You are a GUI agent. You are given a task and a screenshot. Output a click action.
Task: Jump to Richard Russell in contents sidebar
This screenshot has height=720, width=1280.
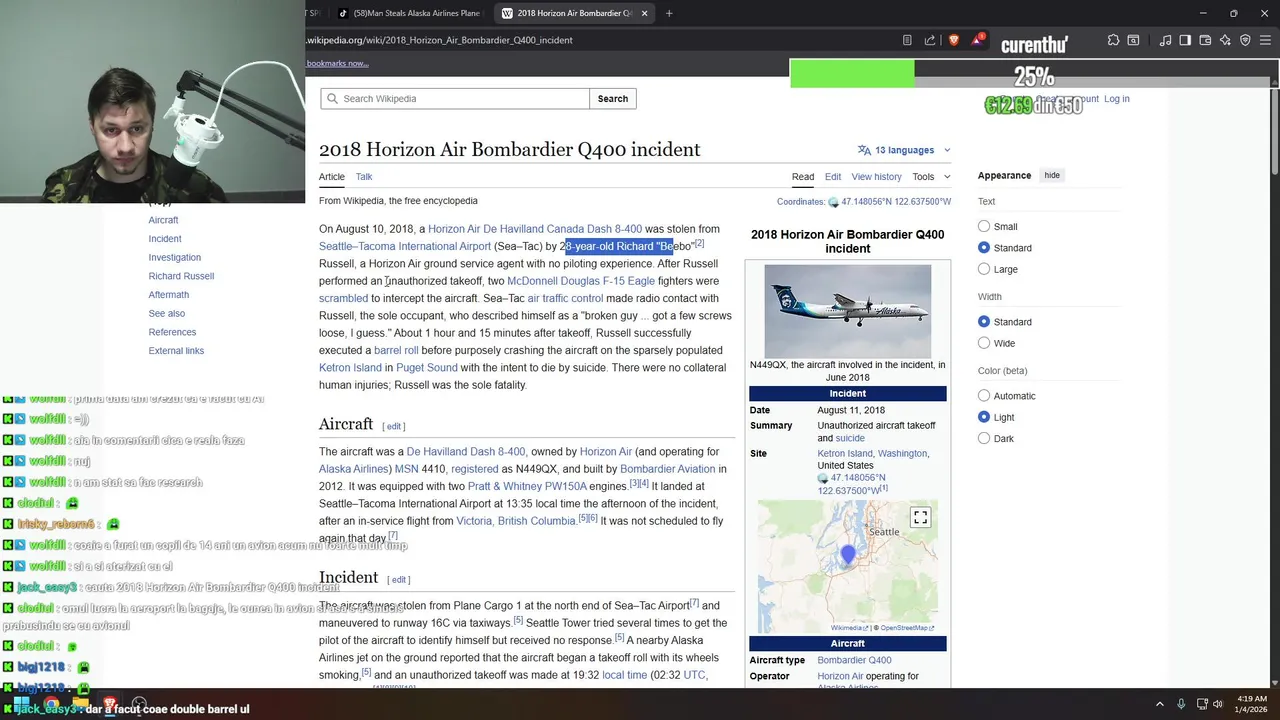181,276
